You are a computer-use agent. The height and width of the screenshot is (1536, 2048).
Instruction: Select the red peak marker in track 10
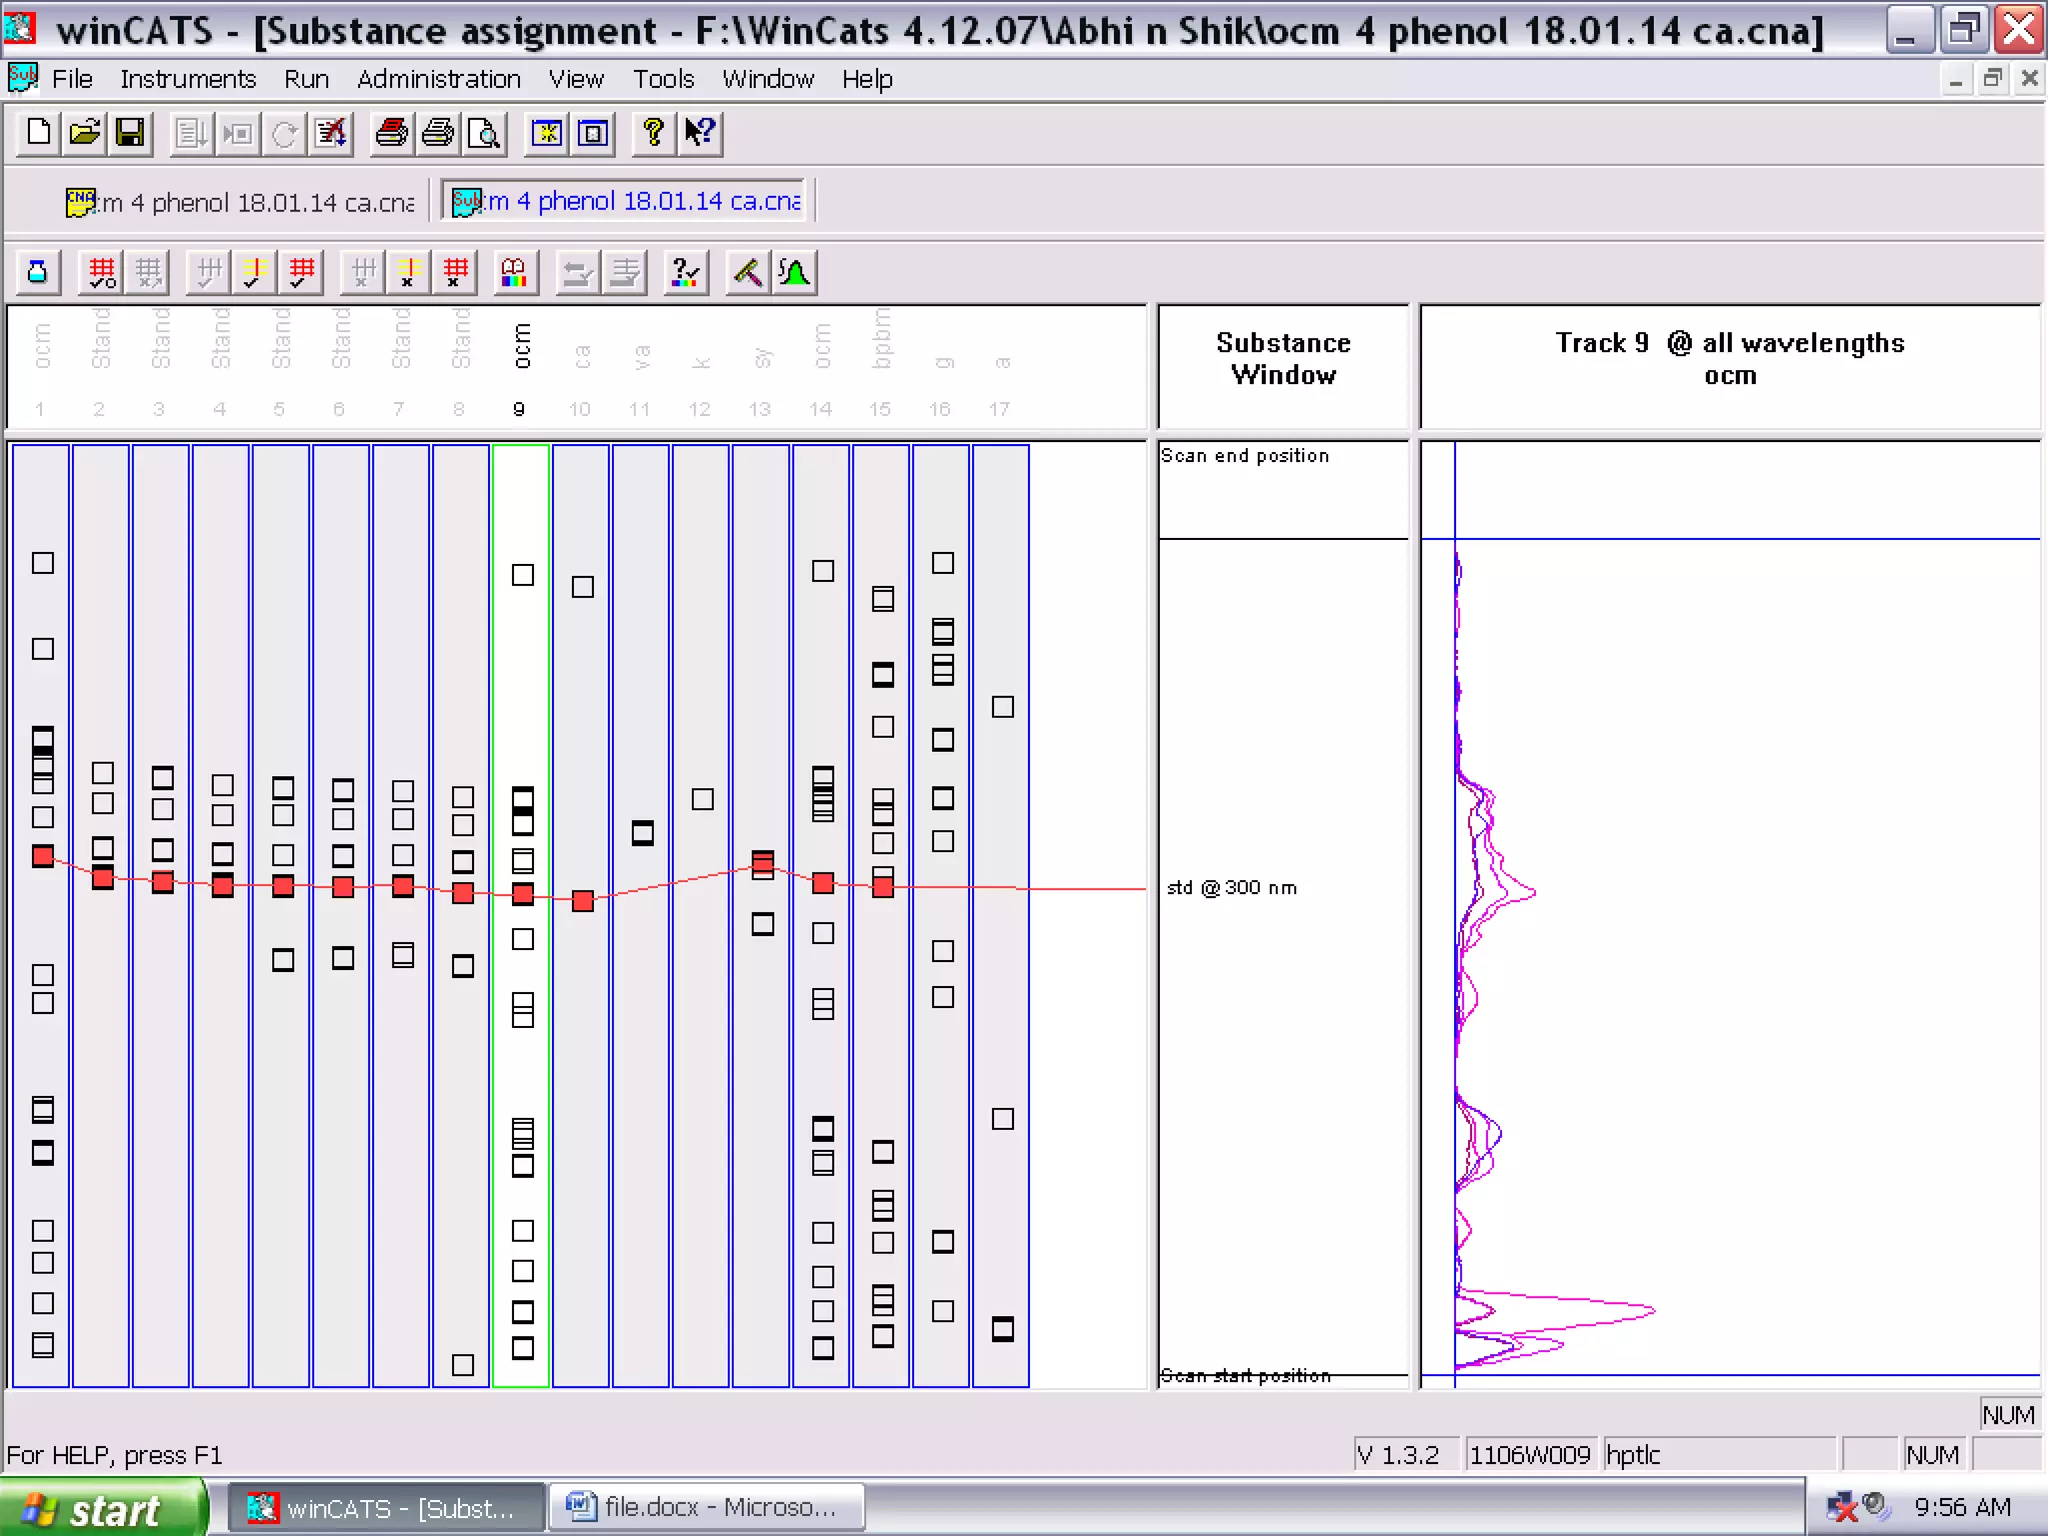tap(583, 901)
